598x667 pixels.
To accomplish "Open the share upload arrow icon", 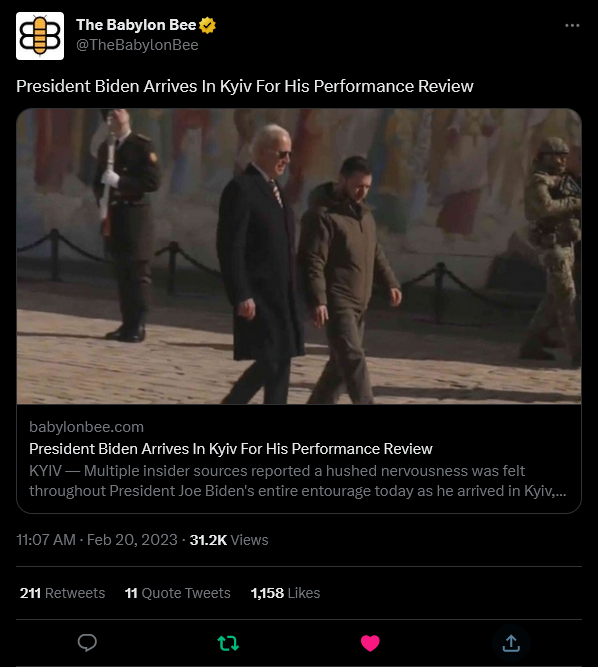I will (x=511, y=643).
